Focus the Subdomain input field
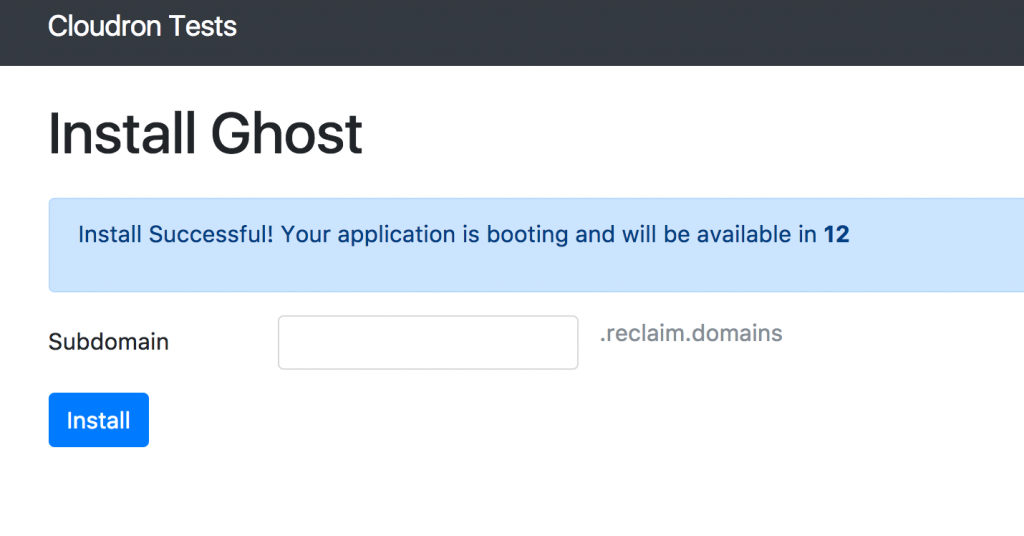The height and width of the screenshot is (536, 1024). click(428, 342)
